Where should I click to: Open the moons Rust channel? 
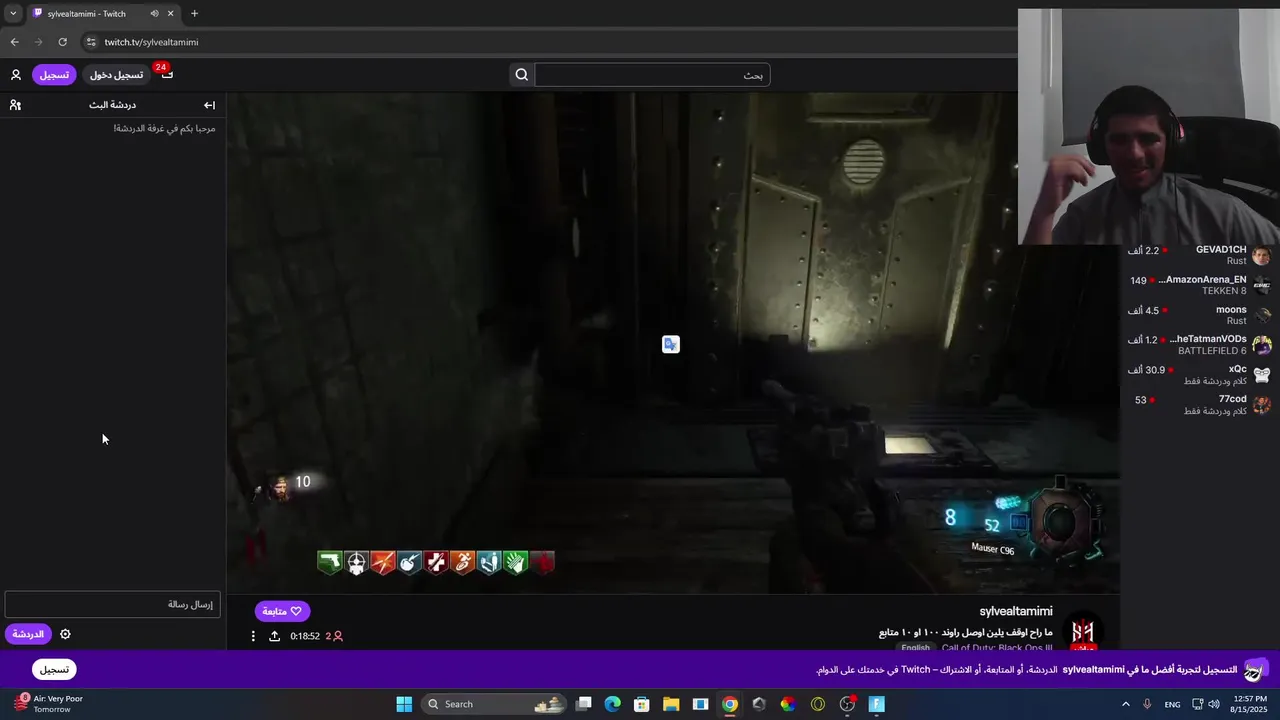coord(1198,315)
